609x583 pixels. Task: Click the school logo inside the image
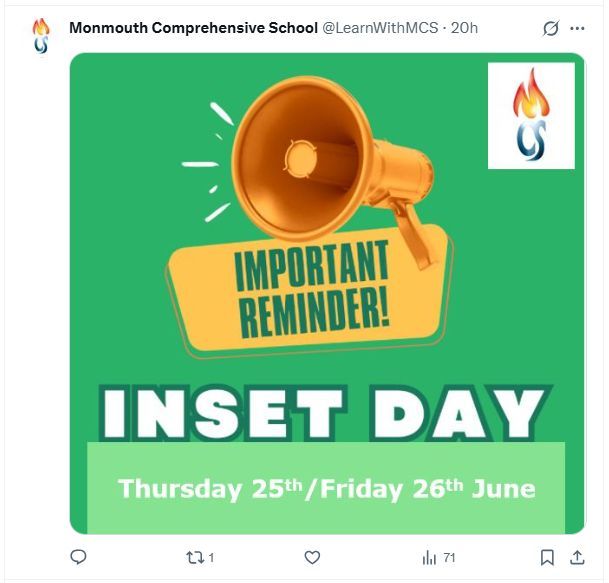531,115
